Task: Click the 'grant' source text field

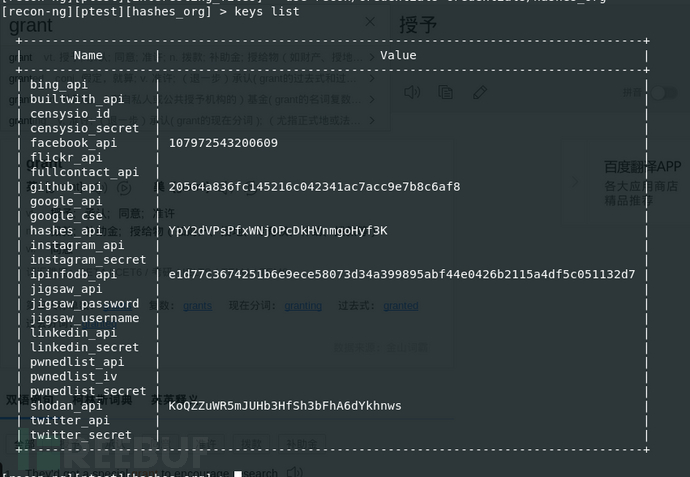Action: click(x=31, y=26)
